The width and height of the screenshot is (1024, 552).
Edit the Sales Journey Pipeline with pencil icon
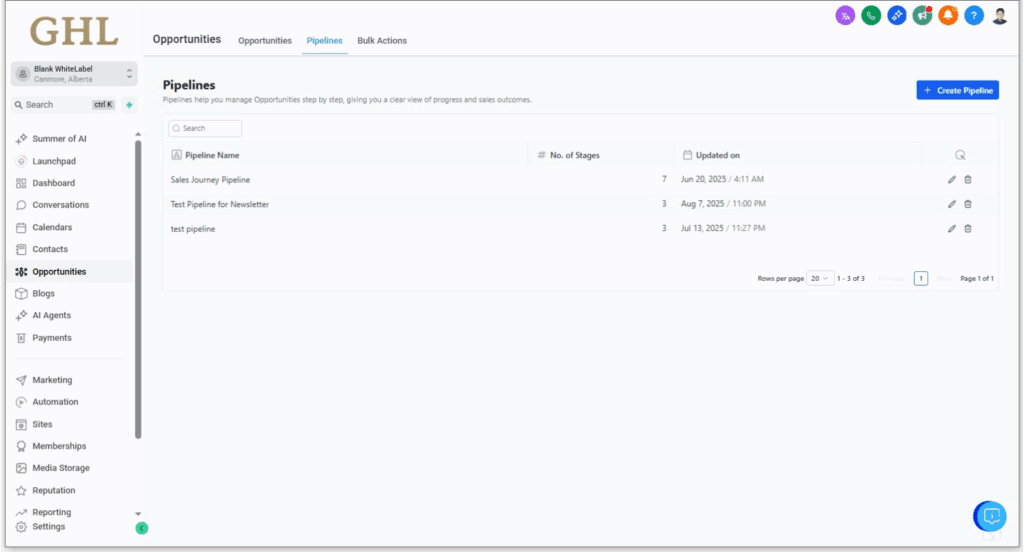[952, 180]
